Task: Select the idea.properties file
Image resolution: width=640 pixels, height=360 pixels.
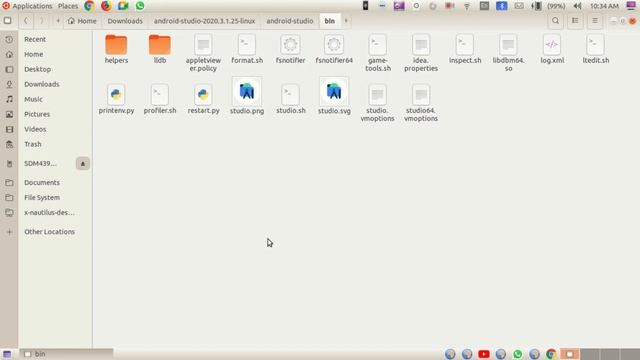Action: [421, 53]
